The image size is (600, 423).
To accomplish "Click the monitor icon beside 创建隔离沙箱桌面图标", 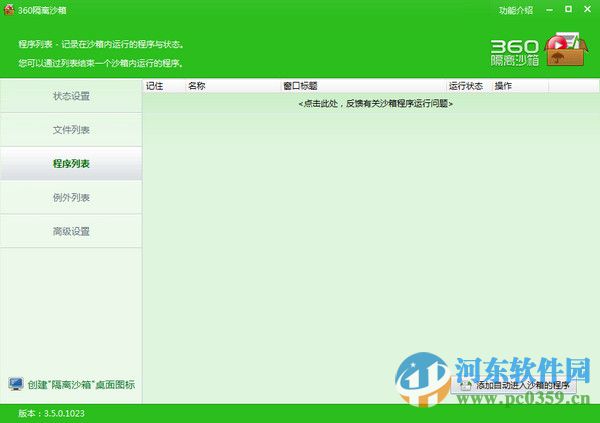I will click(16, 384).
